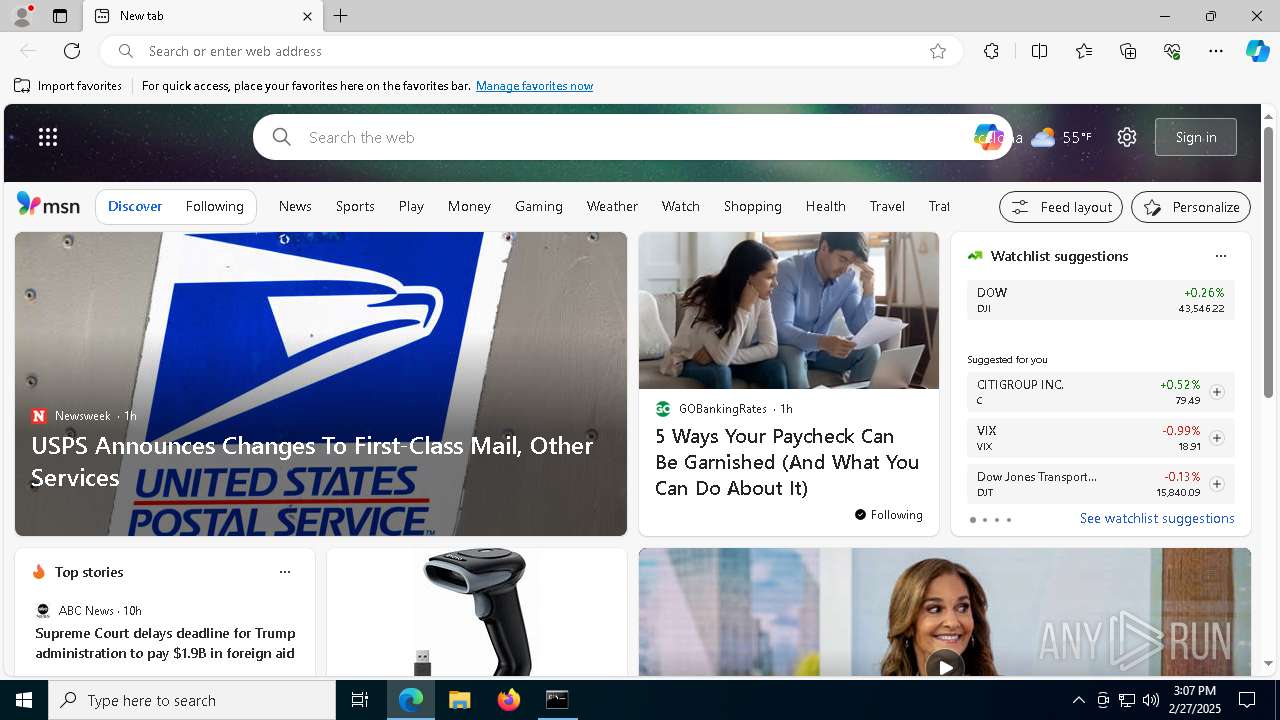Open Top stories more options menu
The width and height of the screenshot is (1280, 720).
[x=285, y=572]
